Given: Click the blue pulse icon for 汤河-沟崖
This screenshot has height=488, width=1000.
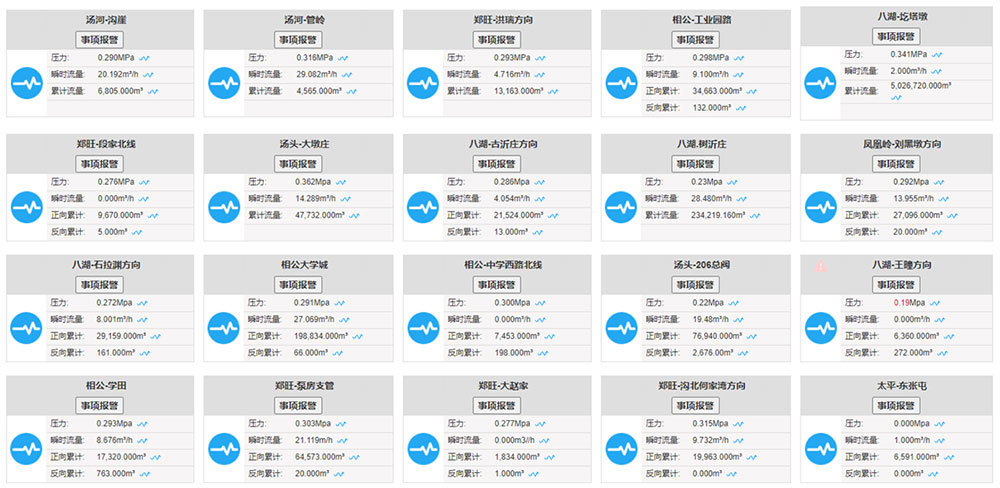Looking at the screenshot, I should click(x=27, y=83).
